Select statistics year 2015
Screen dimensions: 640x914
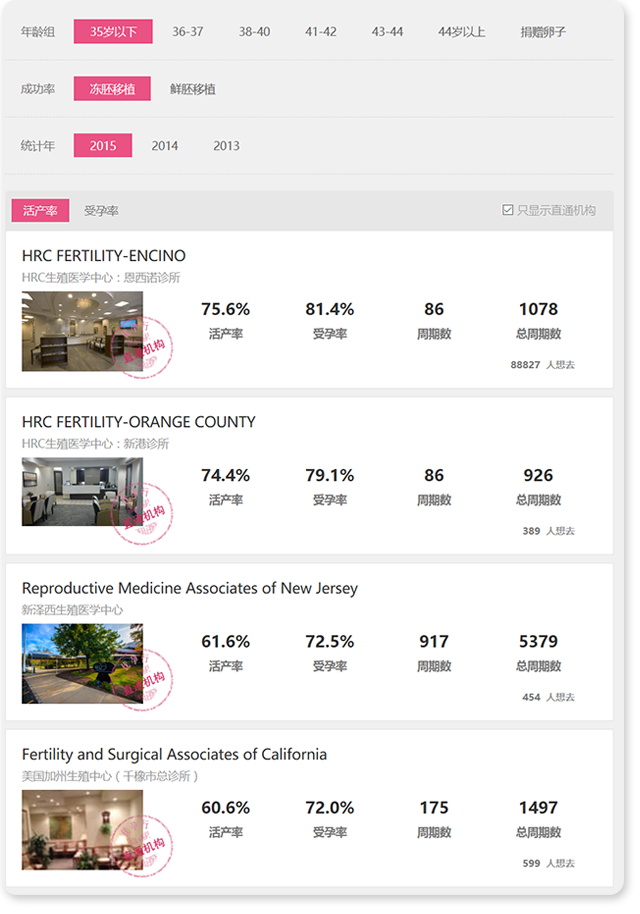coord(103,146)
